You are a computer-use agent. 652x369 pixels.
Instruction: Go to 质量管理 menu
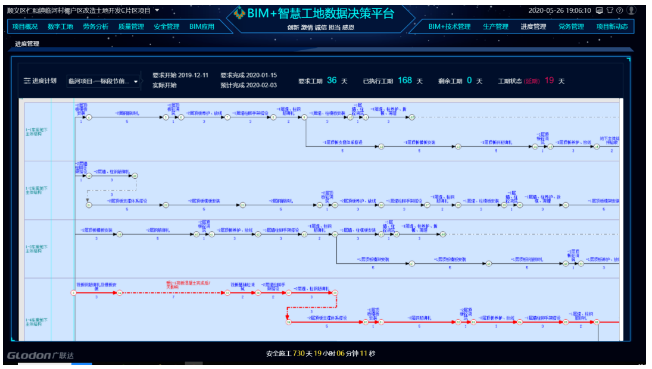click(131, 27)
